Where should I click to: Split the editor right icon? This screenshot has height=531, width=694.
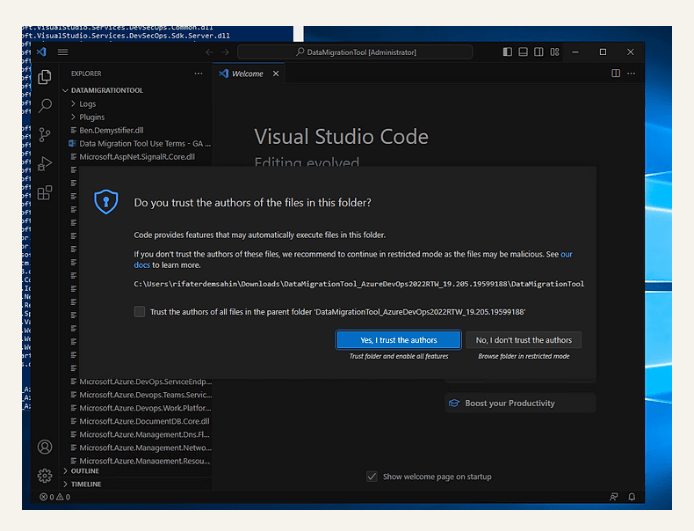coord(616,73)
